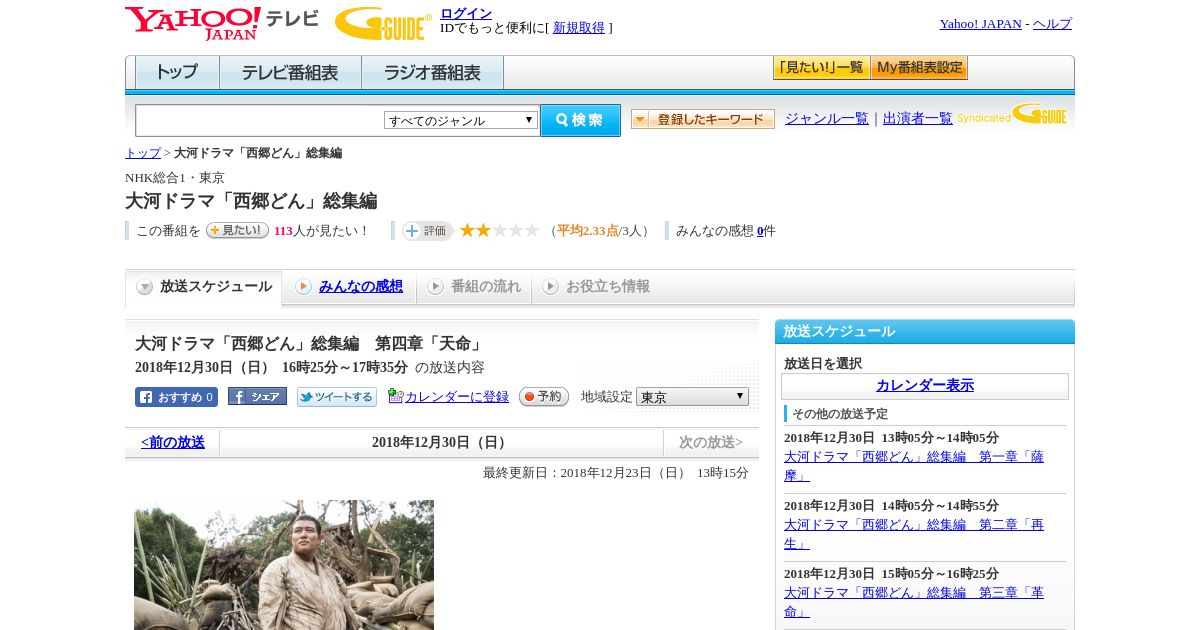Click the Syndicated G-GUIDE logo
Image resolution: width=1200 pixels, height=630 pixels.
1012,115
